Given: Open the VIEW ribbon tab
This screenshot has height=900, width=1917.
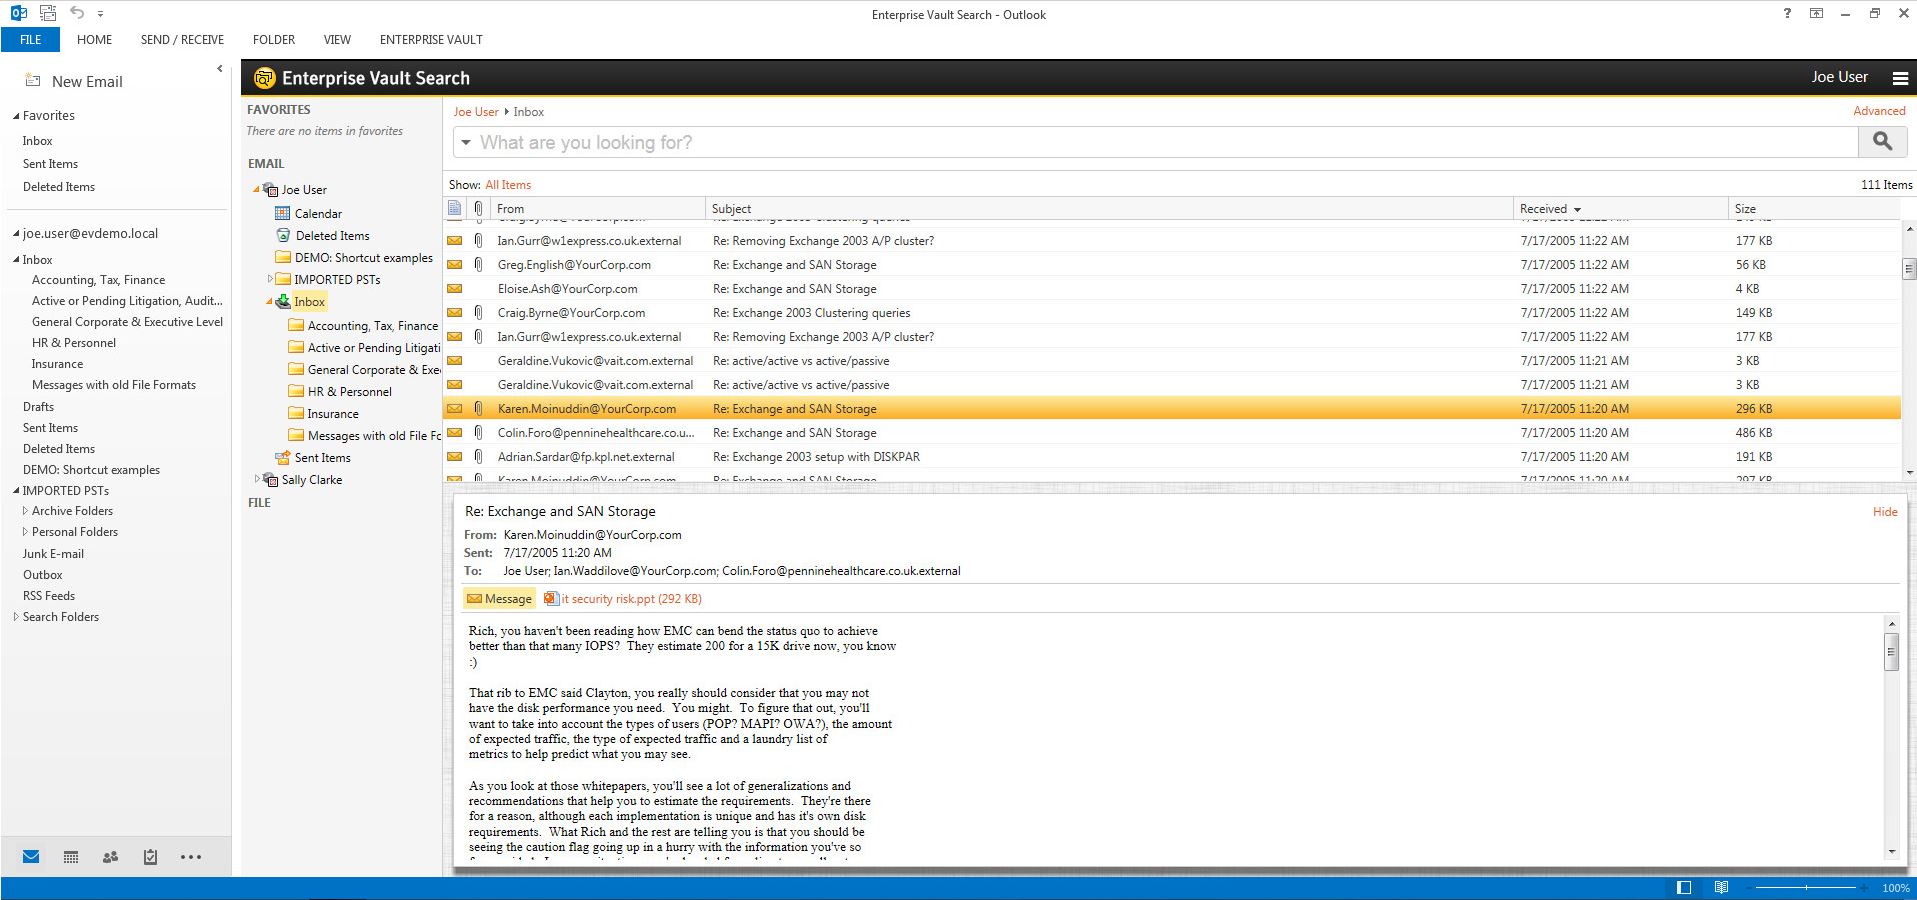Looking at the screenshot, I should click(337, 39).
